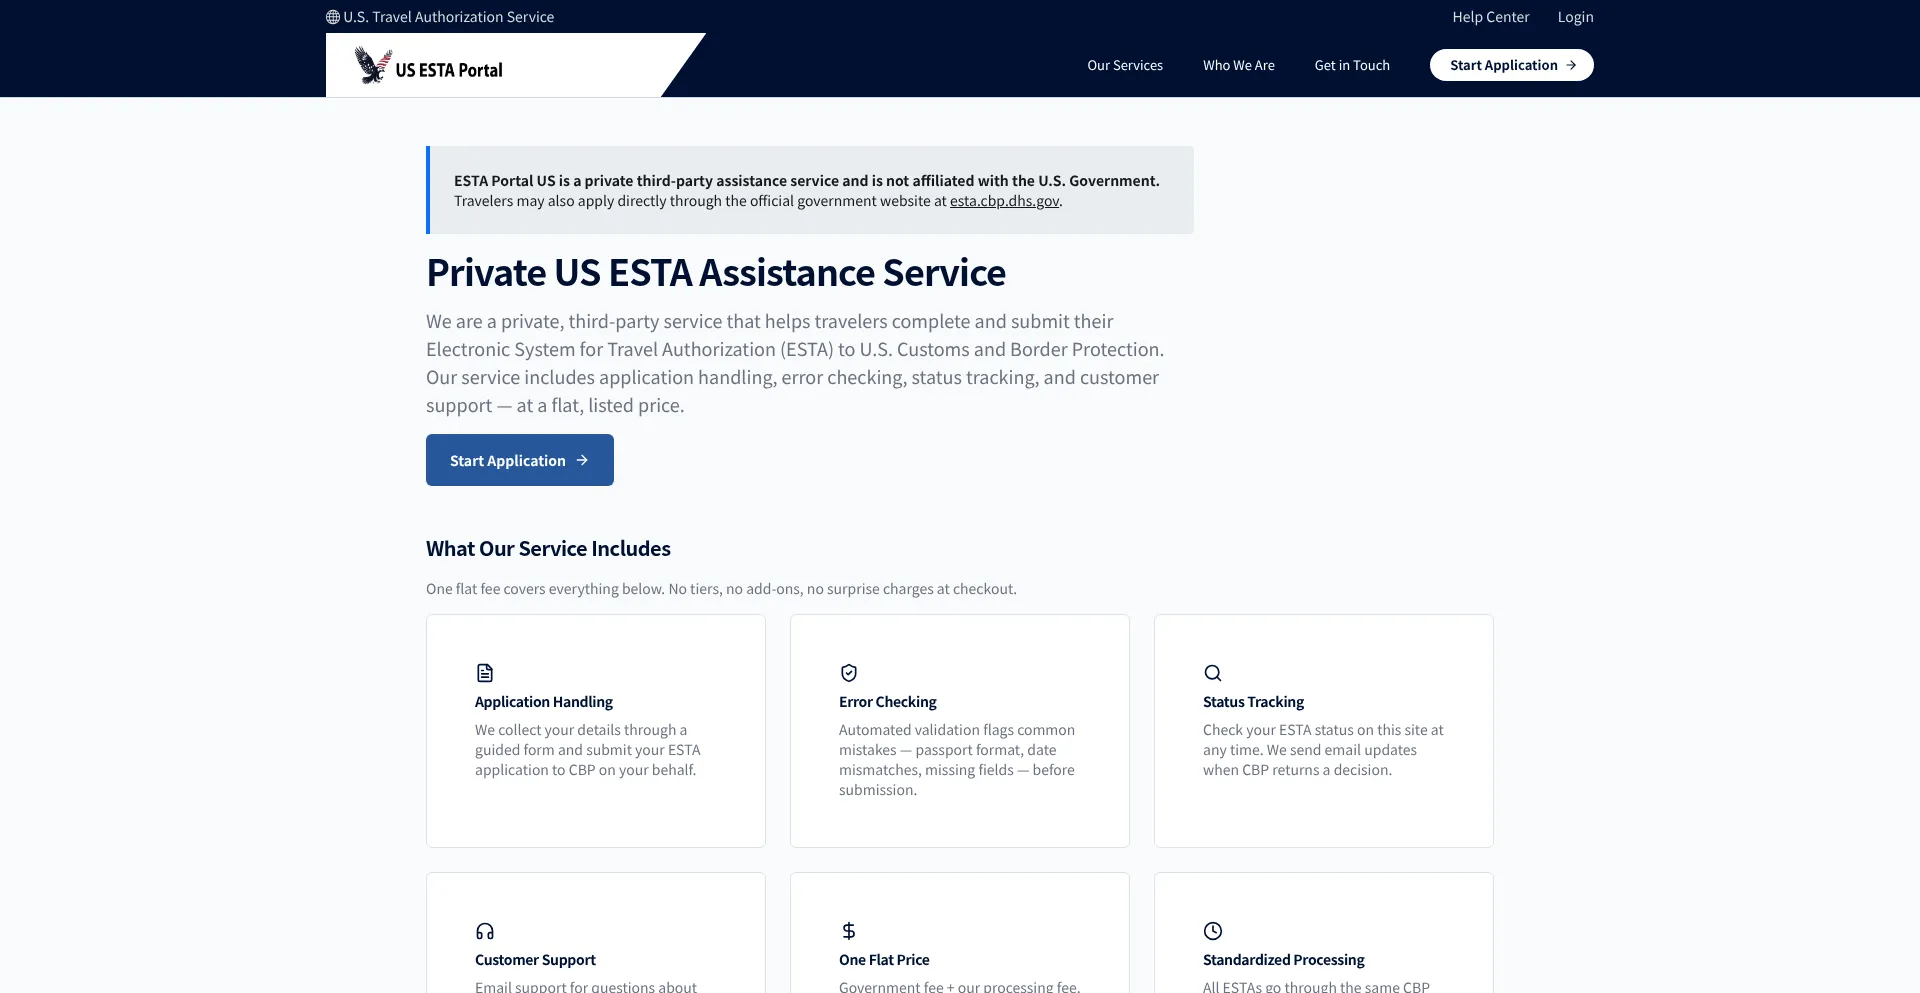The width and height of the screenshot is (1920, 993).
Task: Click the Customer Support card title
Action: pos(535,960)
